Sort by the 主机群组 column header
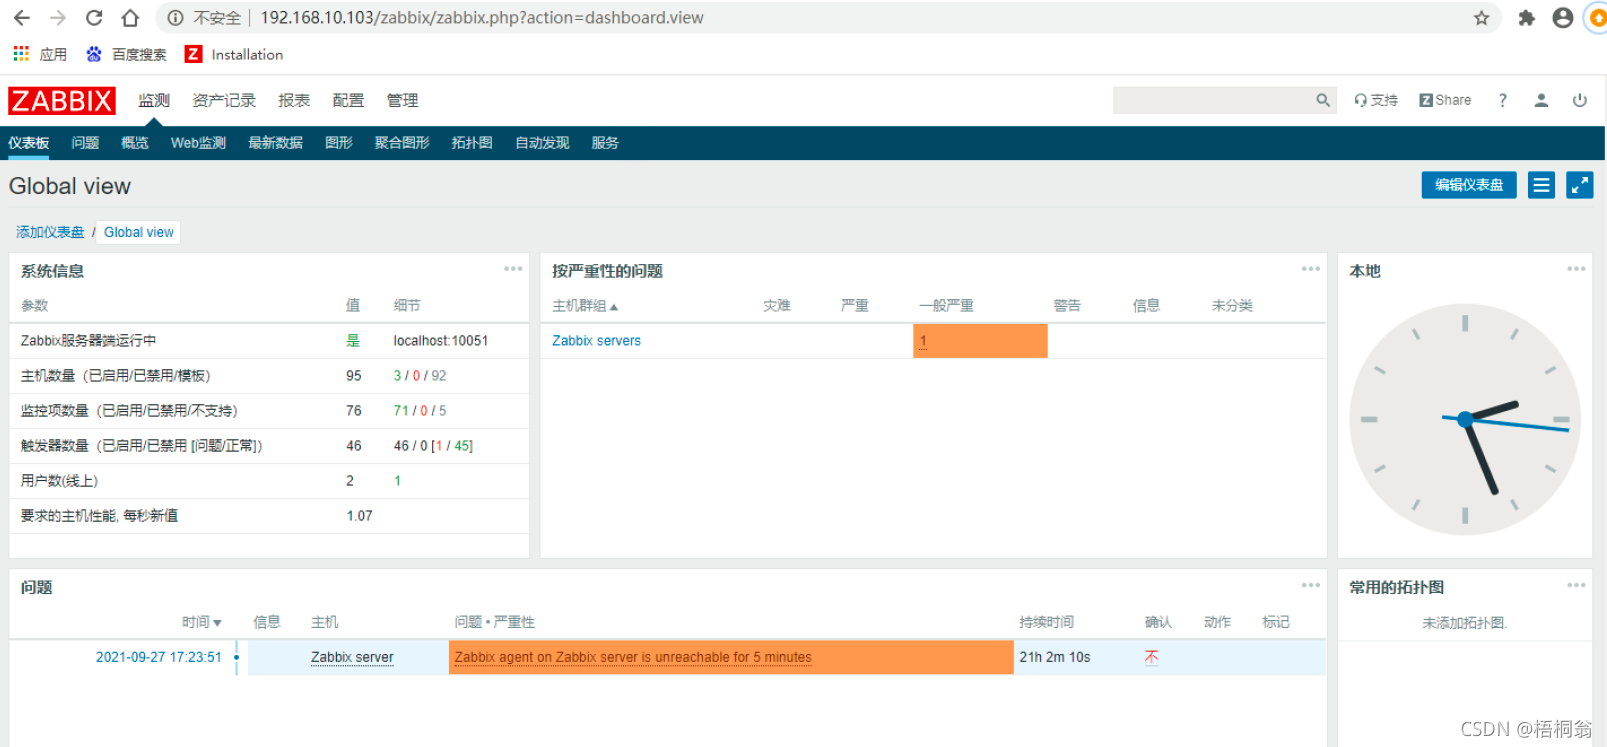Image resolution: width=1607 pixels, height=747 pixels. (x=585, y=306)
